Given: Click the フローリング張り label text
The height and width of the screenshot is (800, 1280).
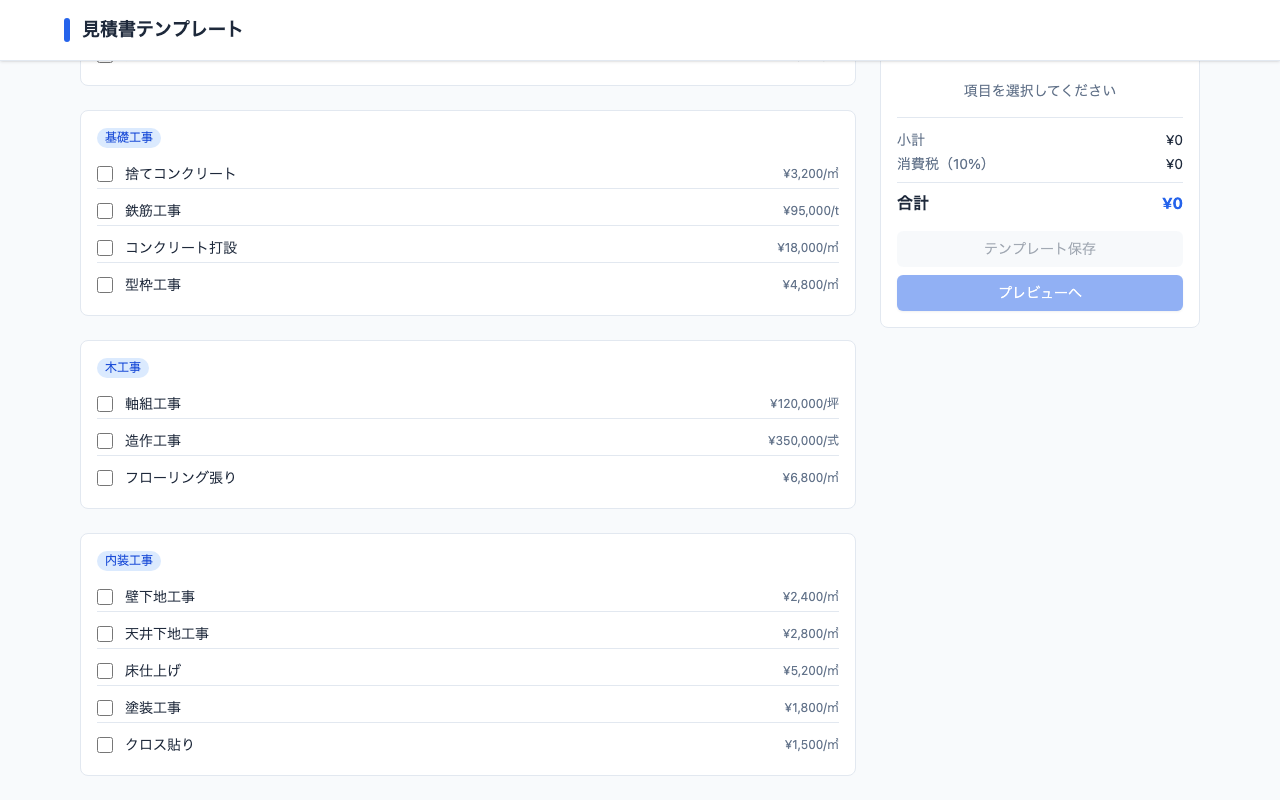Looking at the screenshot, I should pyautogui.click(x=181, y=478).
